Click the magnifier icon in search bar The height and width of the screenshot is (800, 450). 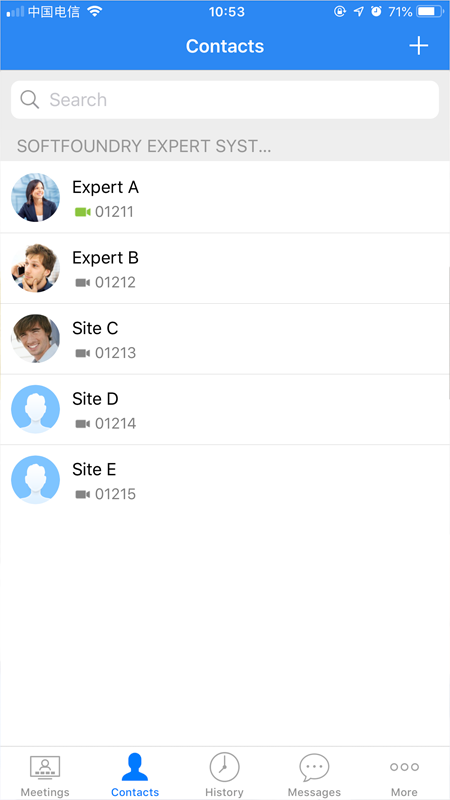coord(30,99)
